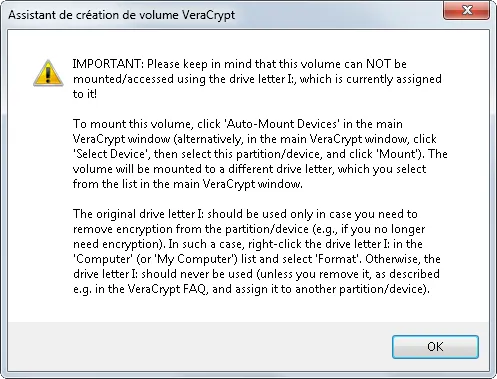Click the line 'from the list in the main VeraCrypt window.'

point(188,184)
